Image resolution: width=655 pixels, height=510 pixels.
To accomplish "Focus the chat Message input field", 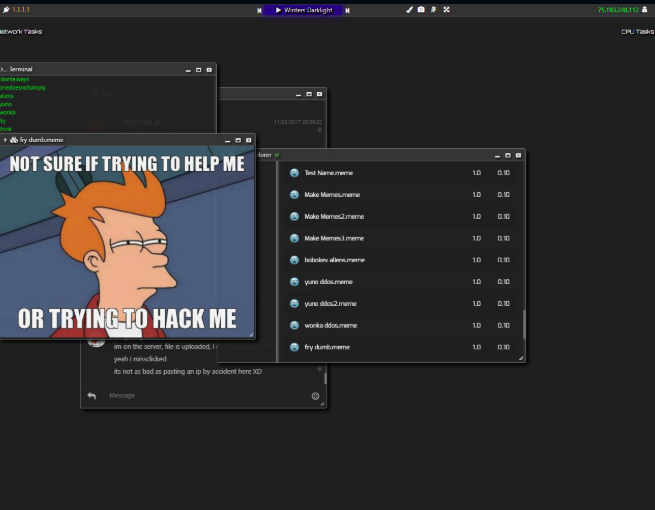I will click(x=207, y=396).
